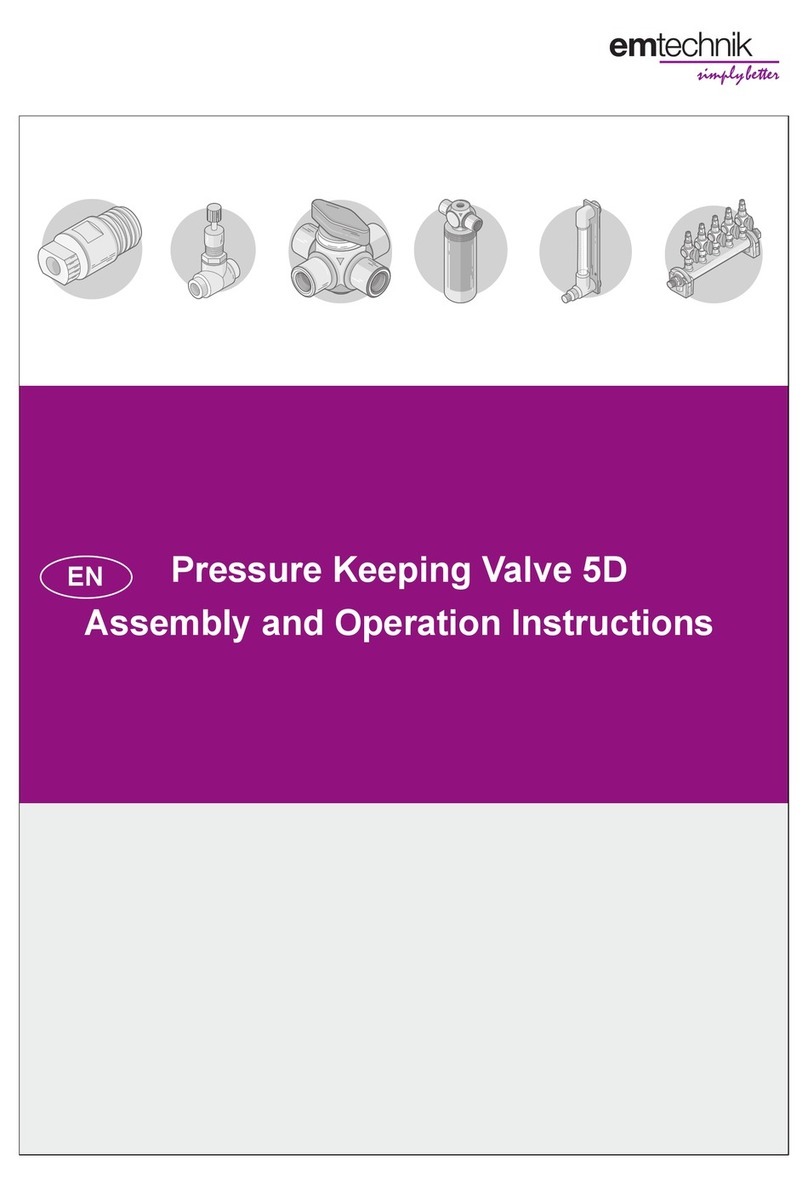Click the word Operation in the subtitle
Viewport: 808px width, 1188px height.
coord(418,624)
